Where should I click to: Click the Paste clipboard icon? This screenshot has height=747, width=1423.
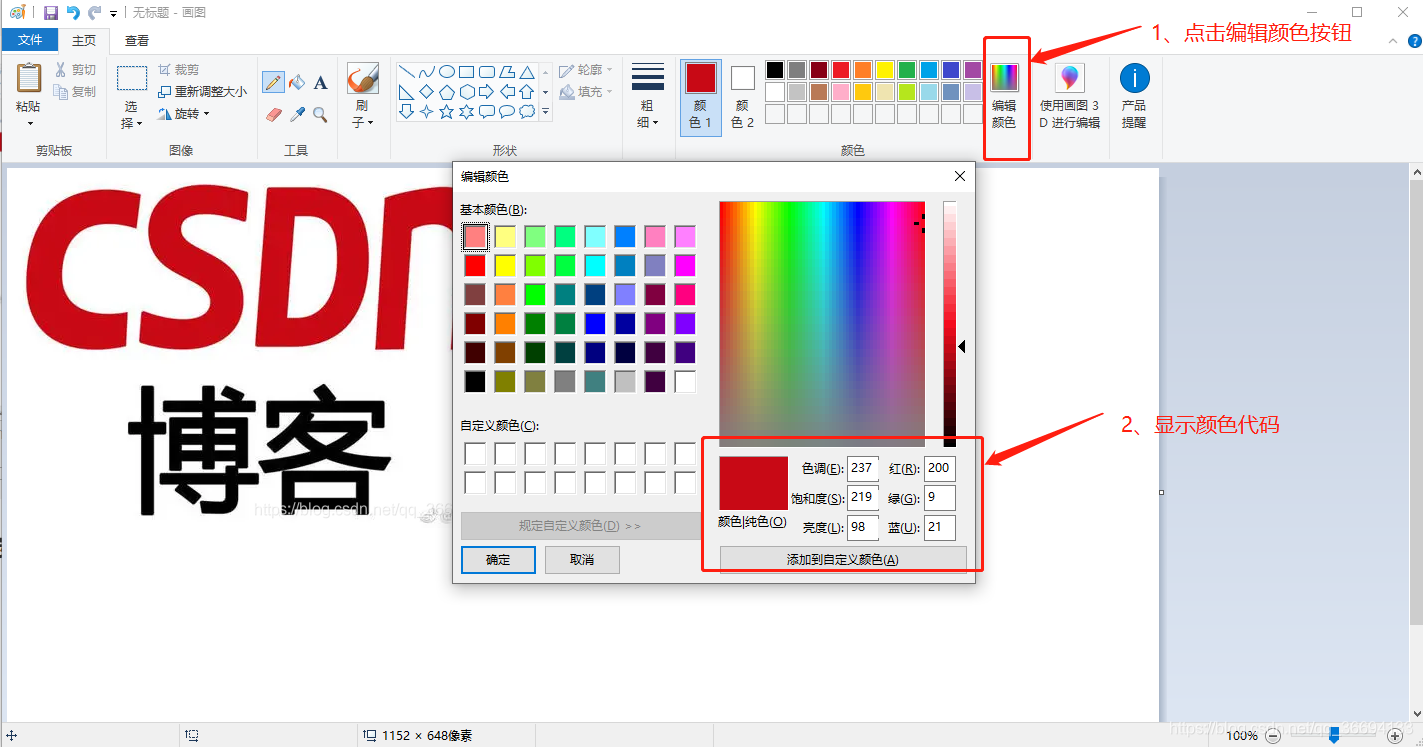29,78
